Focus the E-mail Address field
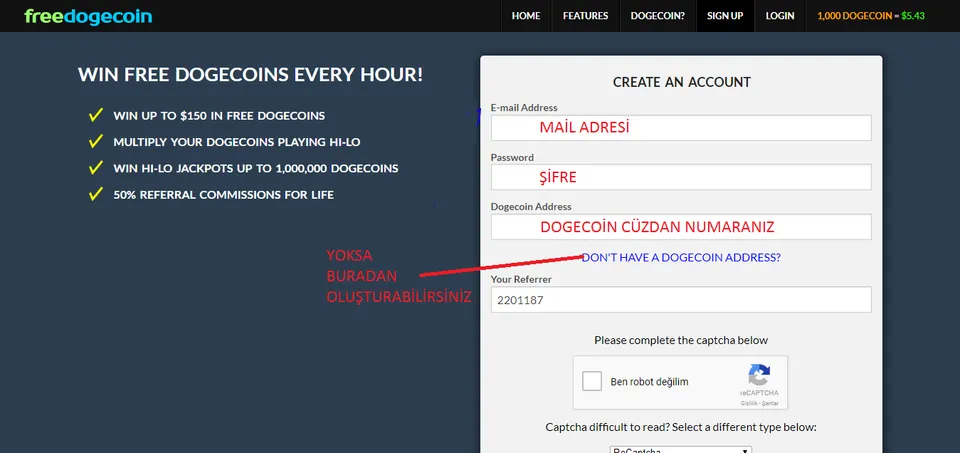Image resolution: width=960 pixels, height=453 pixels. click(x=681, y=128)
